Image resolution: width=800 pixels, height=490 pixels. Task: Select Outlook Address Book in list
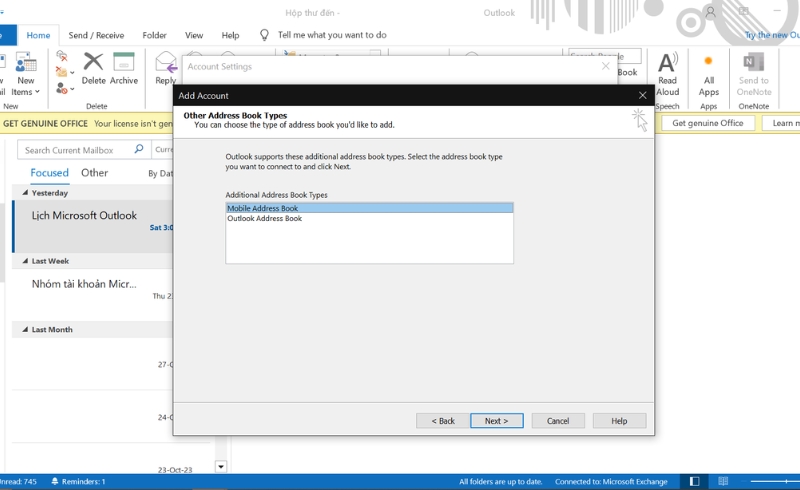coord(369,218)
